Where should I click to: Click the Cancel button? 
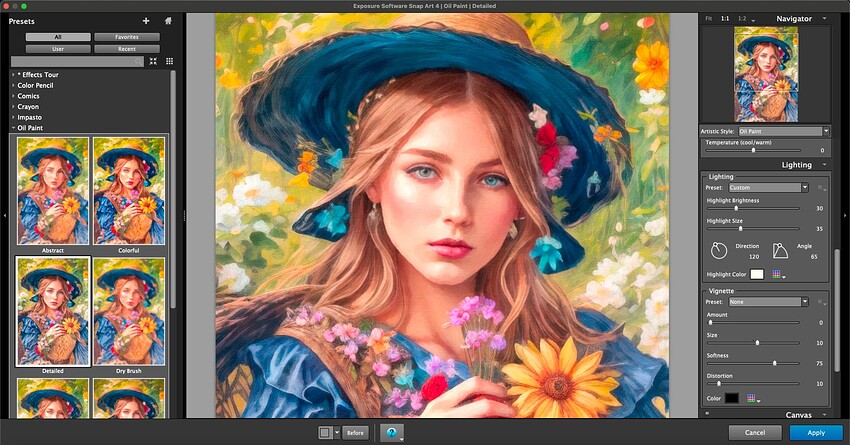pos(755,433)
